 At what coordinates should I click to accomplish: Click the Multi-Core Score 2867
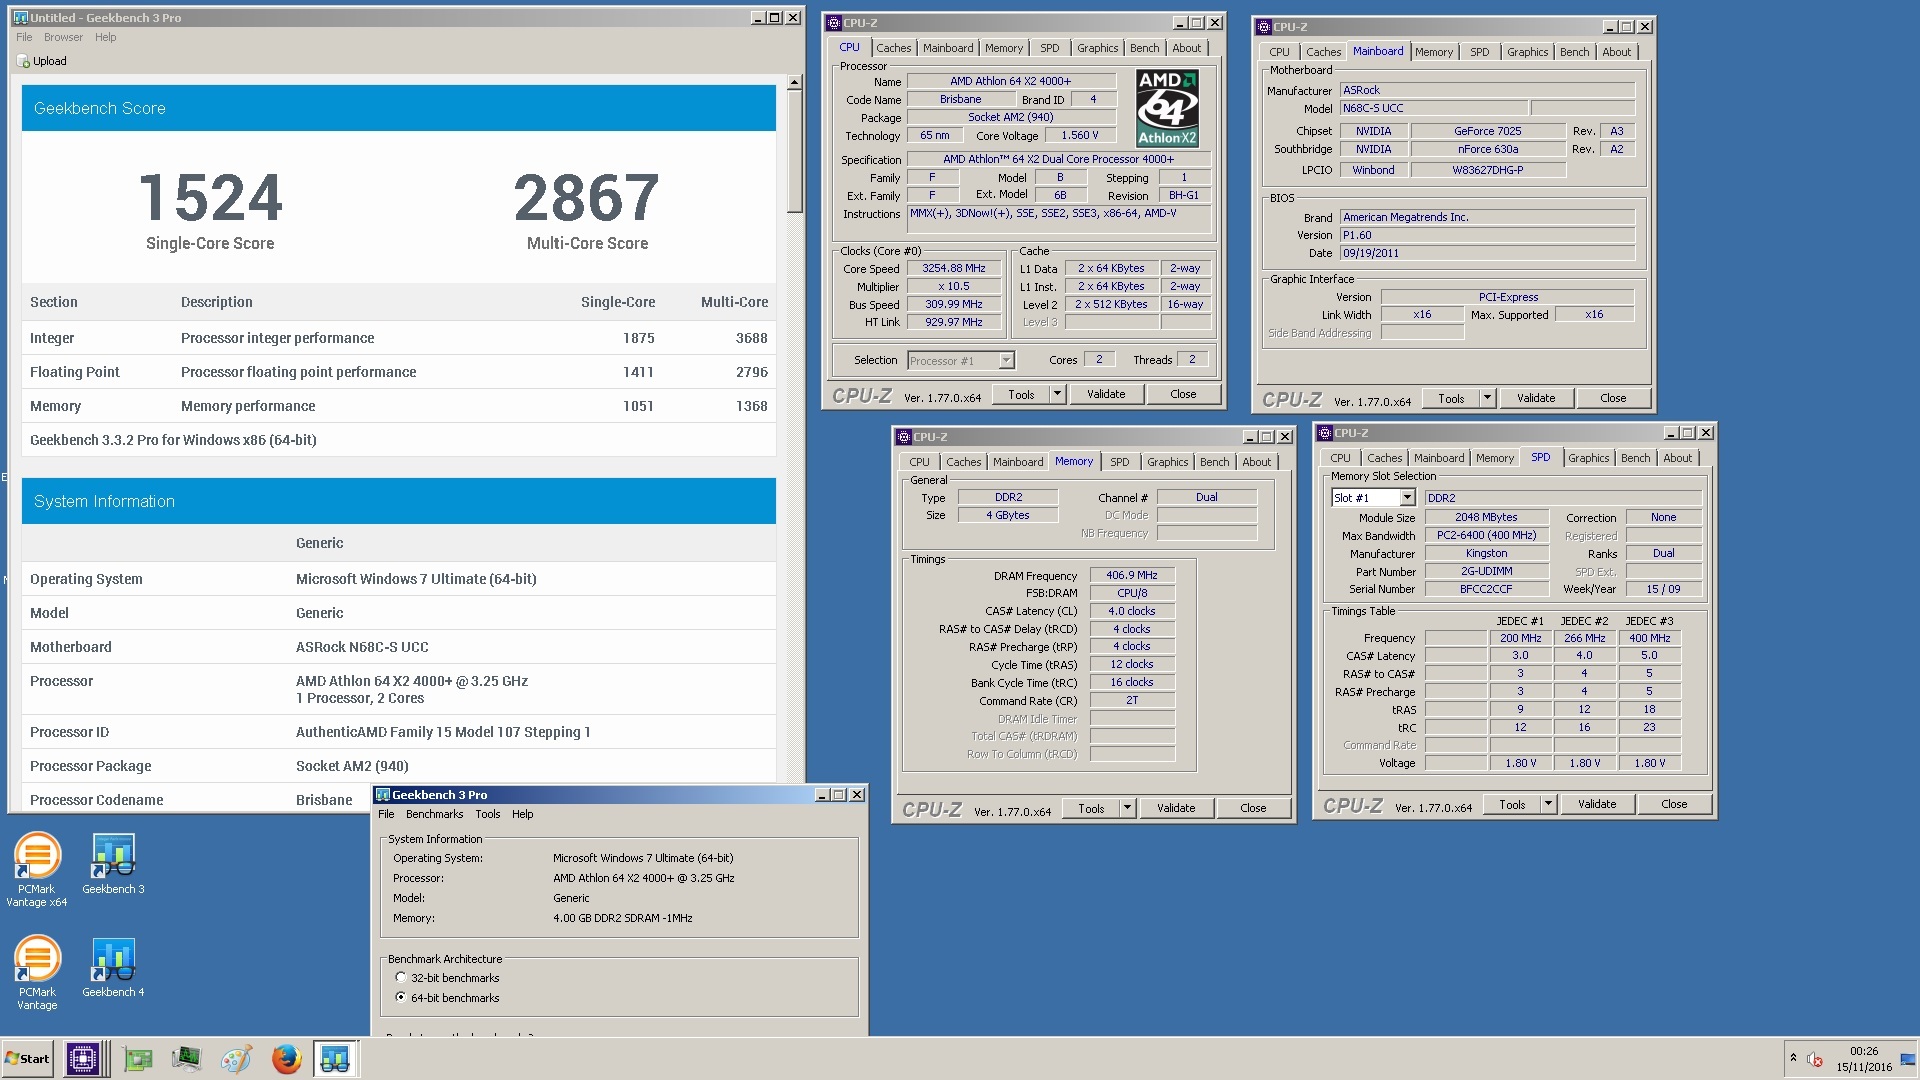(x=587, y=198)
